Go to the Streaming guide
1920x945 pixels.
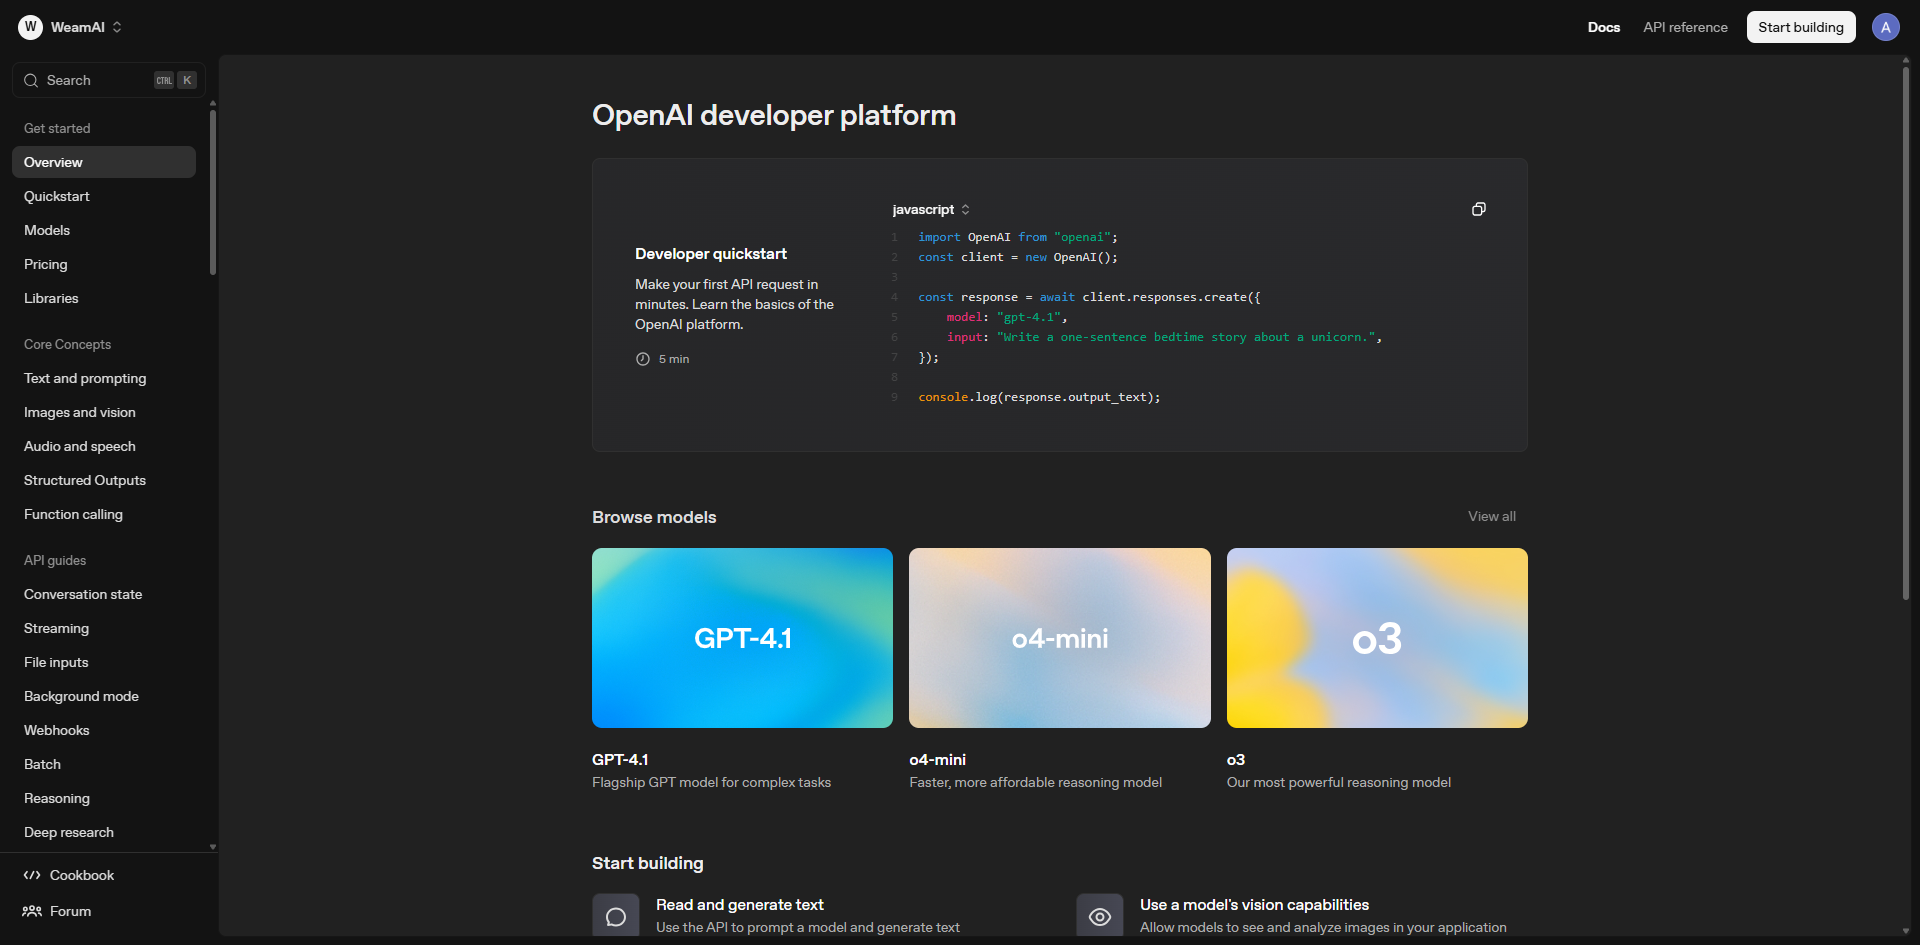coord(104,628)
